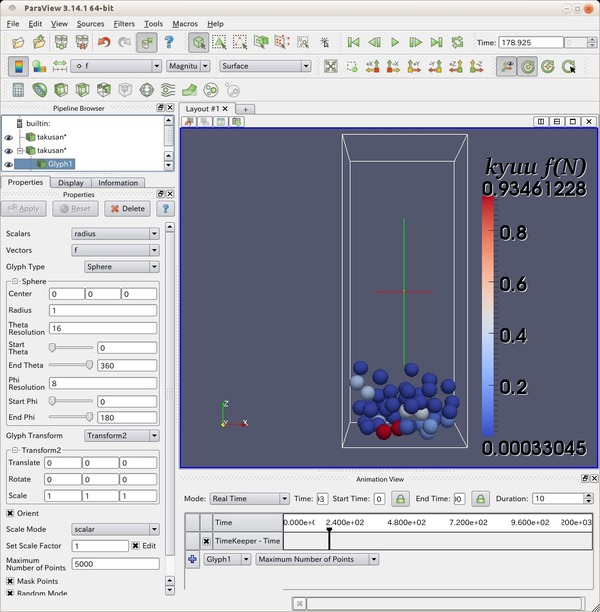This screenshot has width=600, height=612.
Task: Step back one frame
Action: pyautogui.click(x=374, y=42)
